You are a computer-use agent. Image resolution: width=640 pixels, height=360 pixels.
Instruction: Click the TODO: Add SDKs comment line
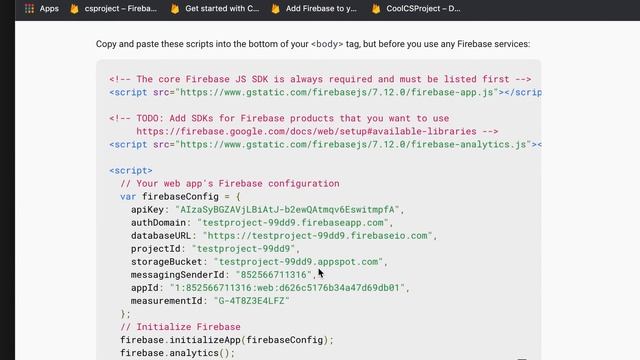pyautogui.click(x=279, y=118)
